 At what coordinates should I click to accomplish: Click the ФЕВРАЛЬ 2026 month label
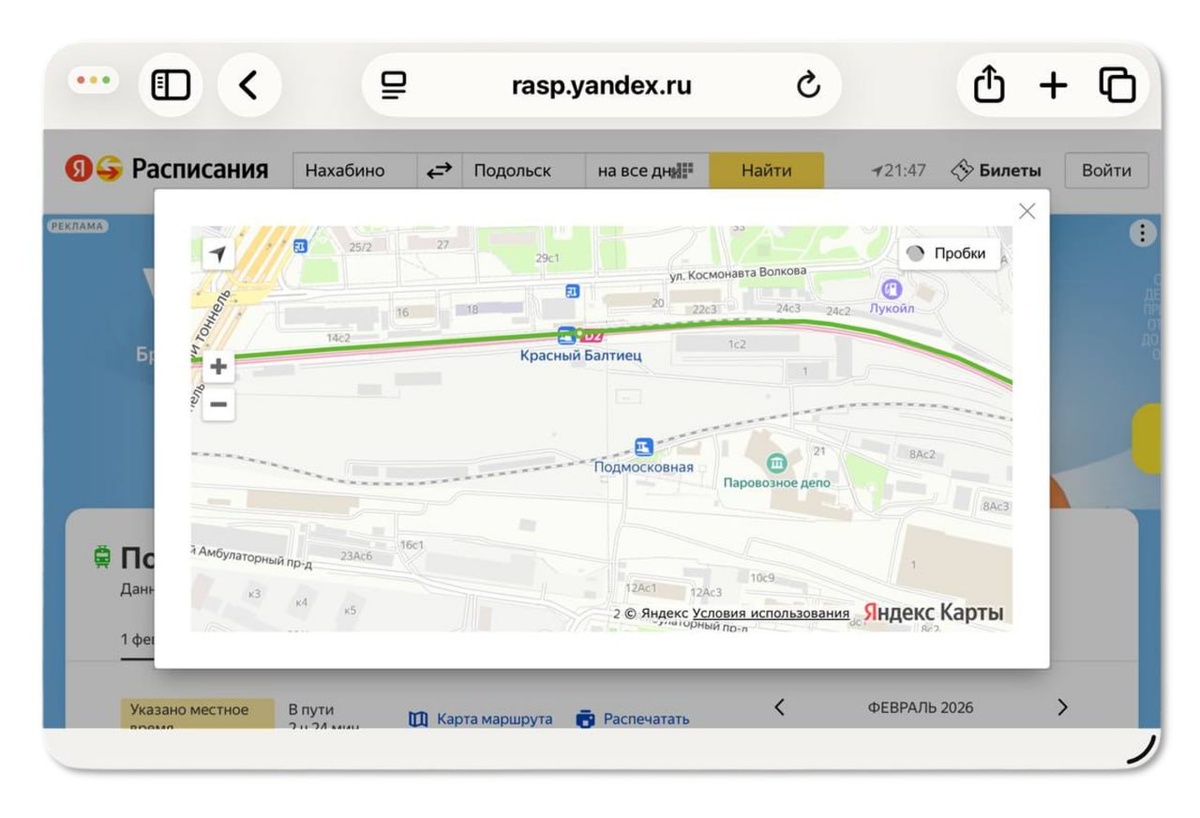[920, 708]
